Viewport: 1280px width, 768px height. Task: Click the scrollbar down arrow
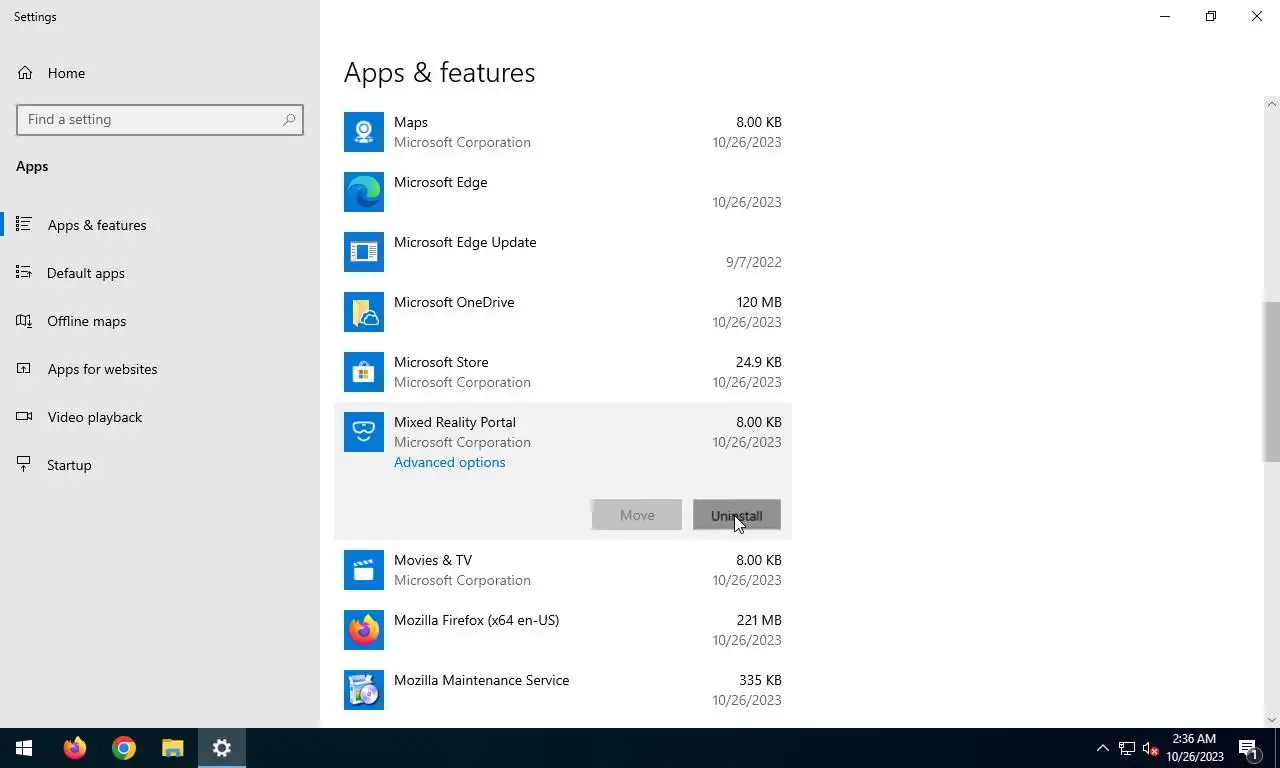[x=1272, y=719]
